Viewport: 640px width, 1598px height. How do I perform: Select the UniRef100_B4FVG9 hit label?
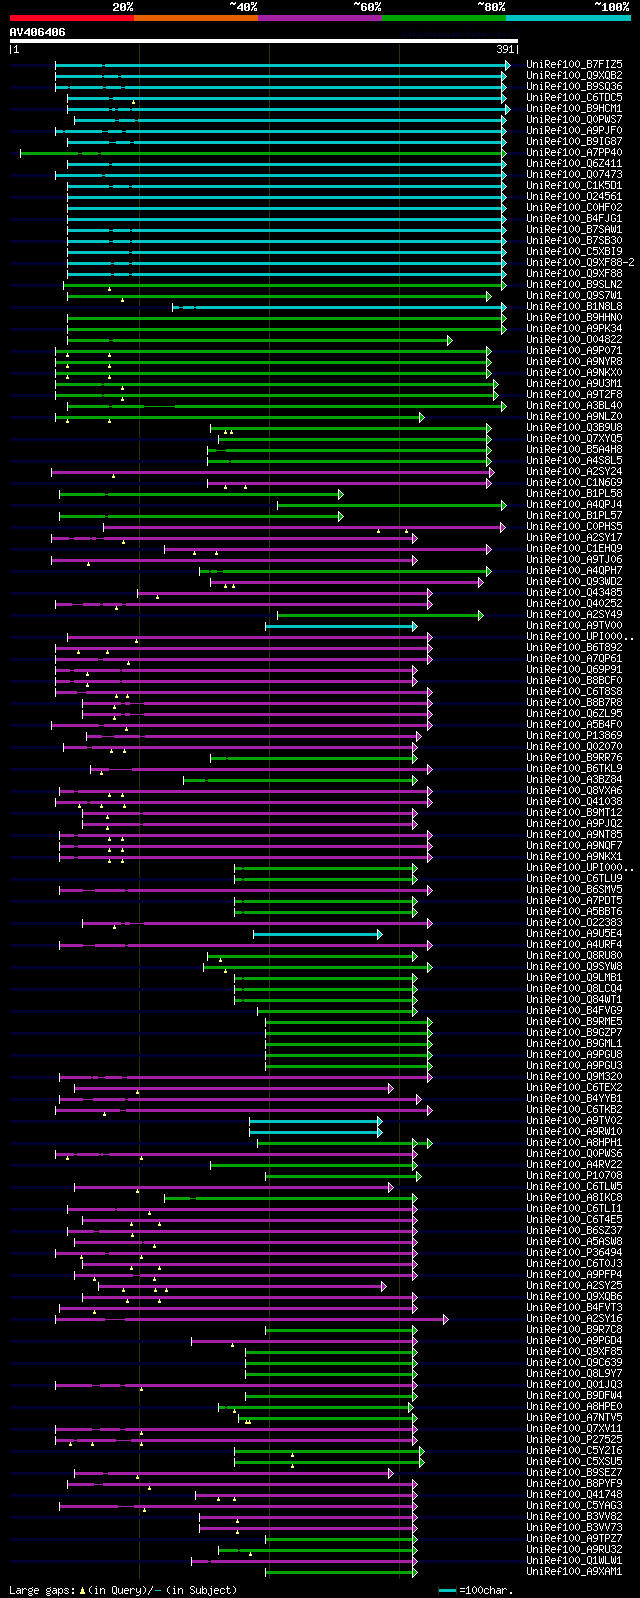[x=574, y=1010]
